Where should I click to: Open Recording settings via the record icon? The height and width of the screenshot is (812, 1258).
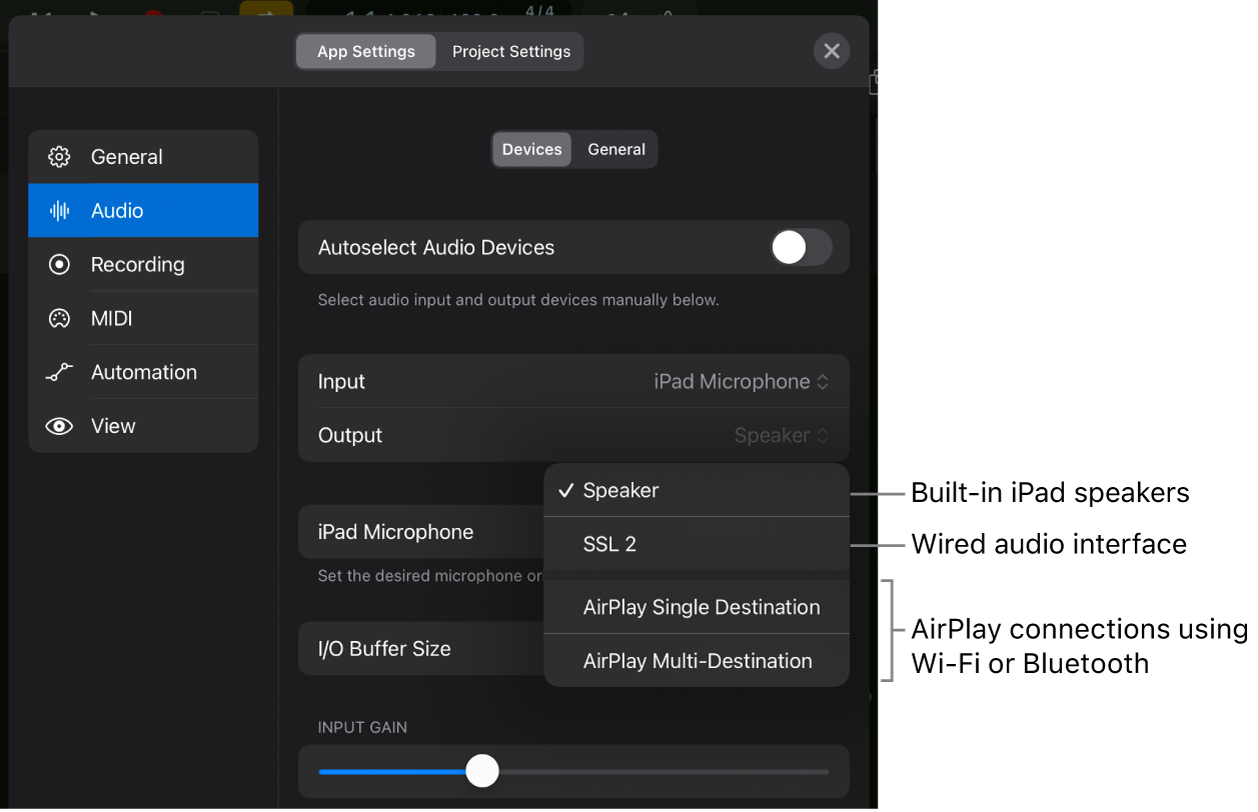60,264
